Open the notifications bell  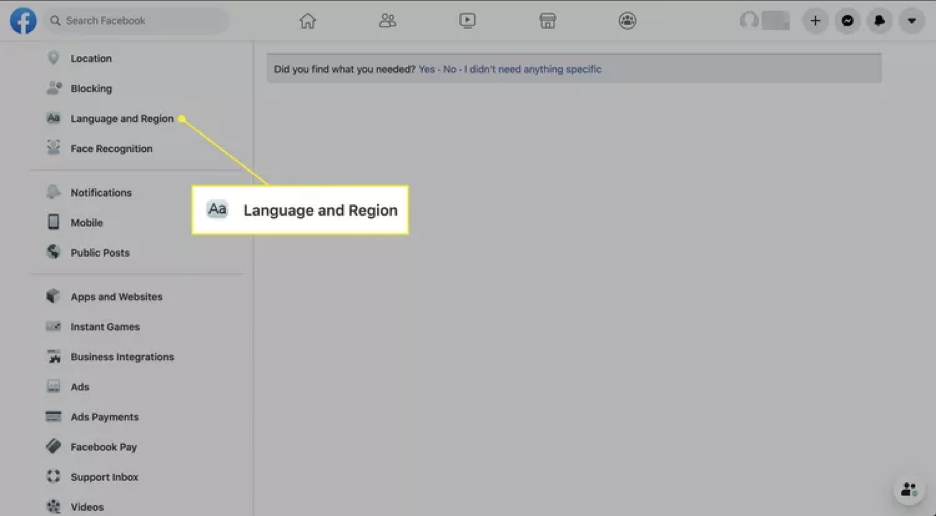[879, 20]
